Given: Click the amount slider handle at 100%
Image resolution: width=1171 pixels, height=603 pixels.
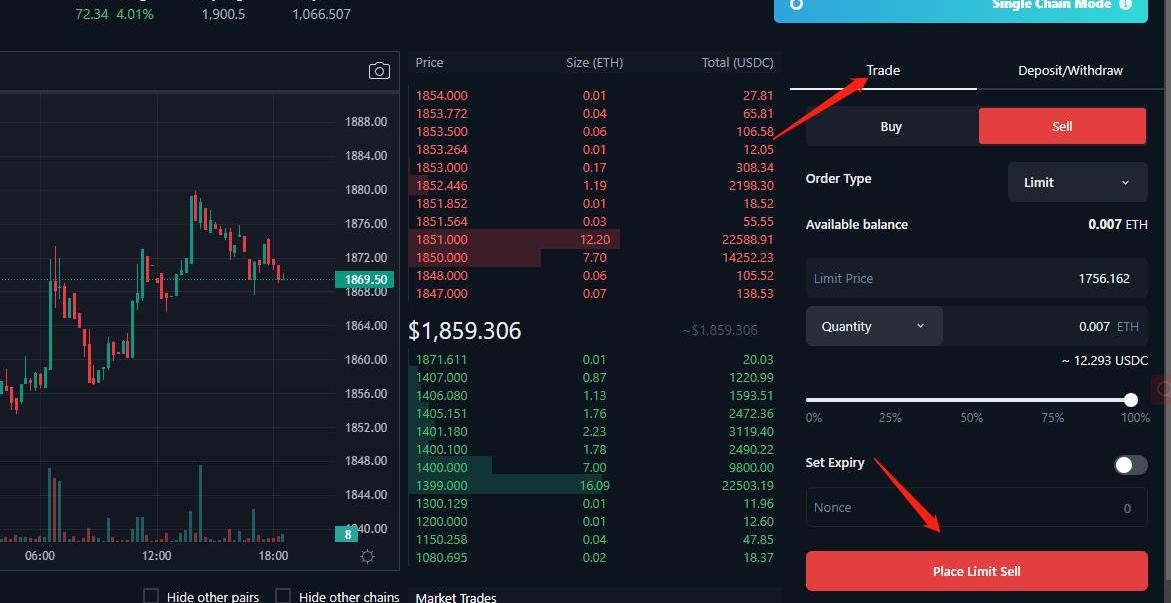Looking at the screenshot, I should tap(1130, 400).
